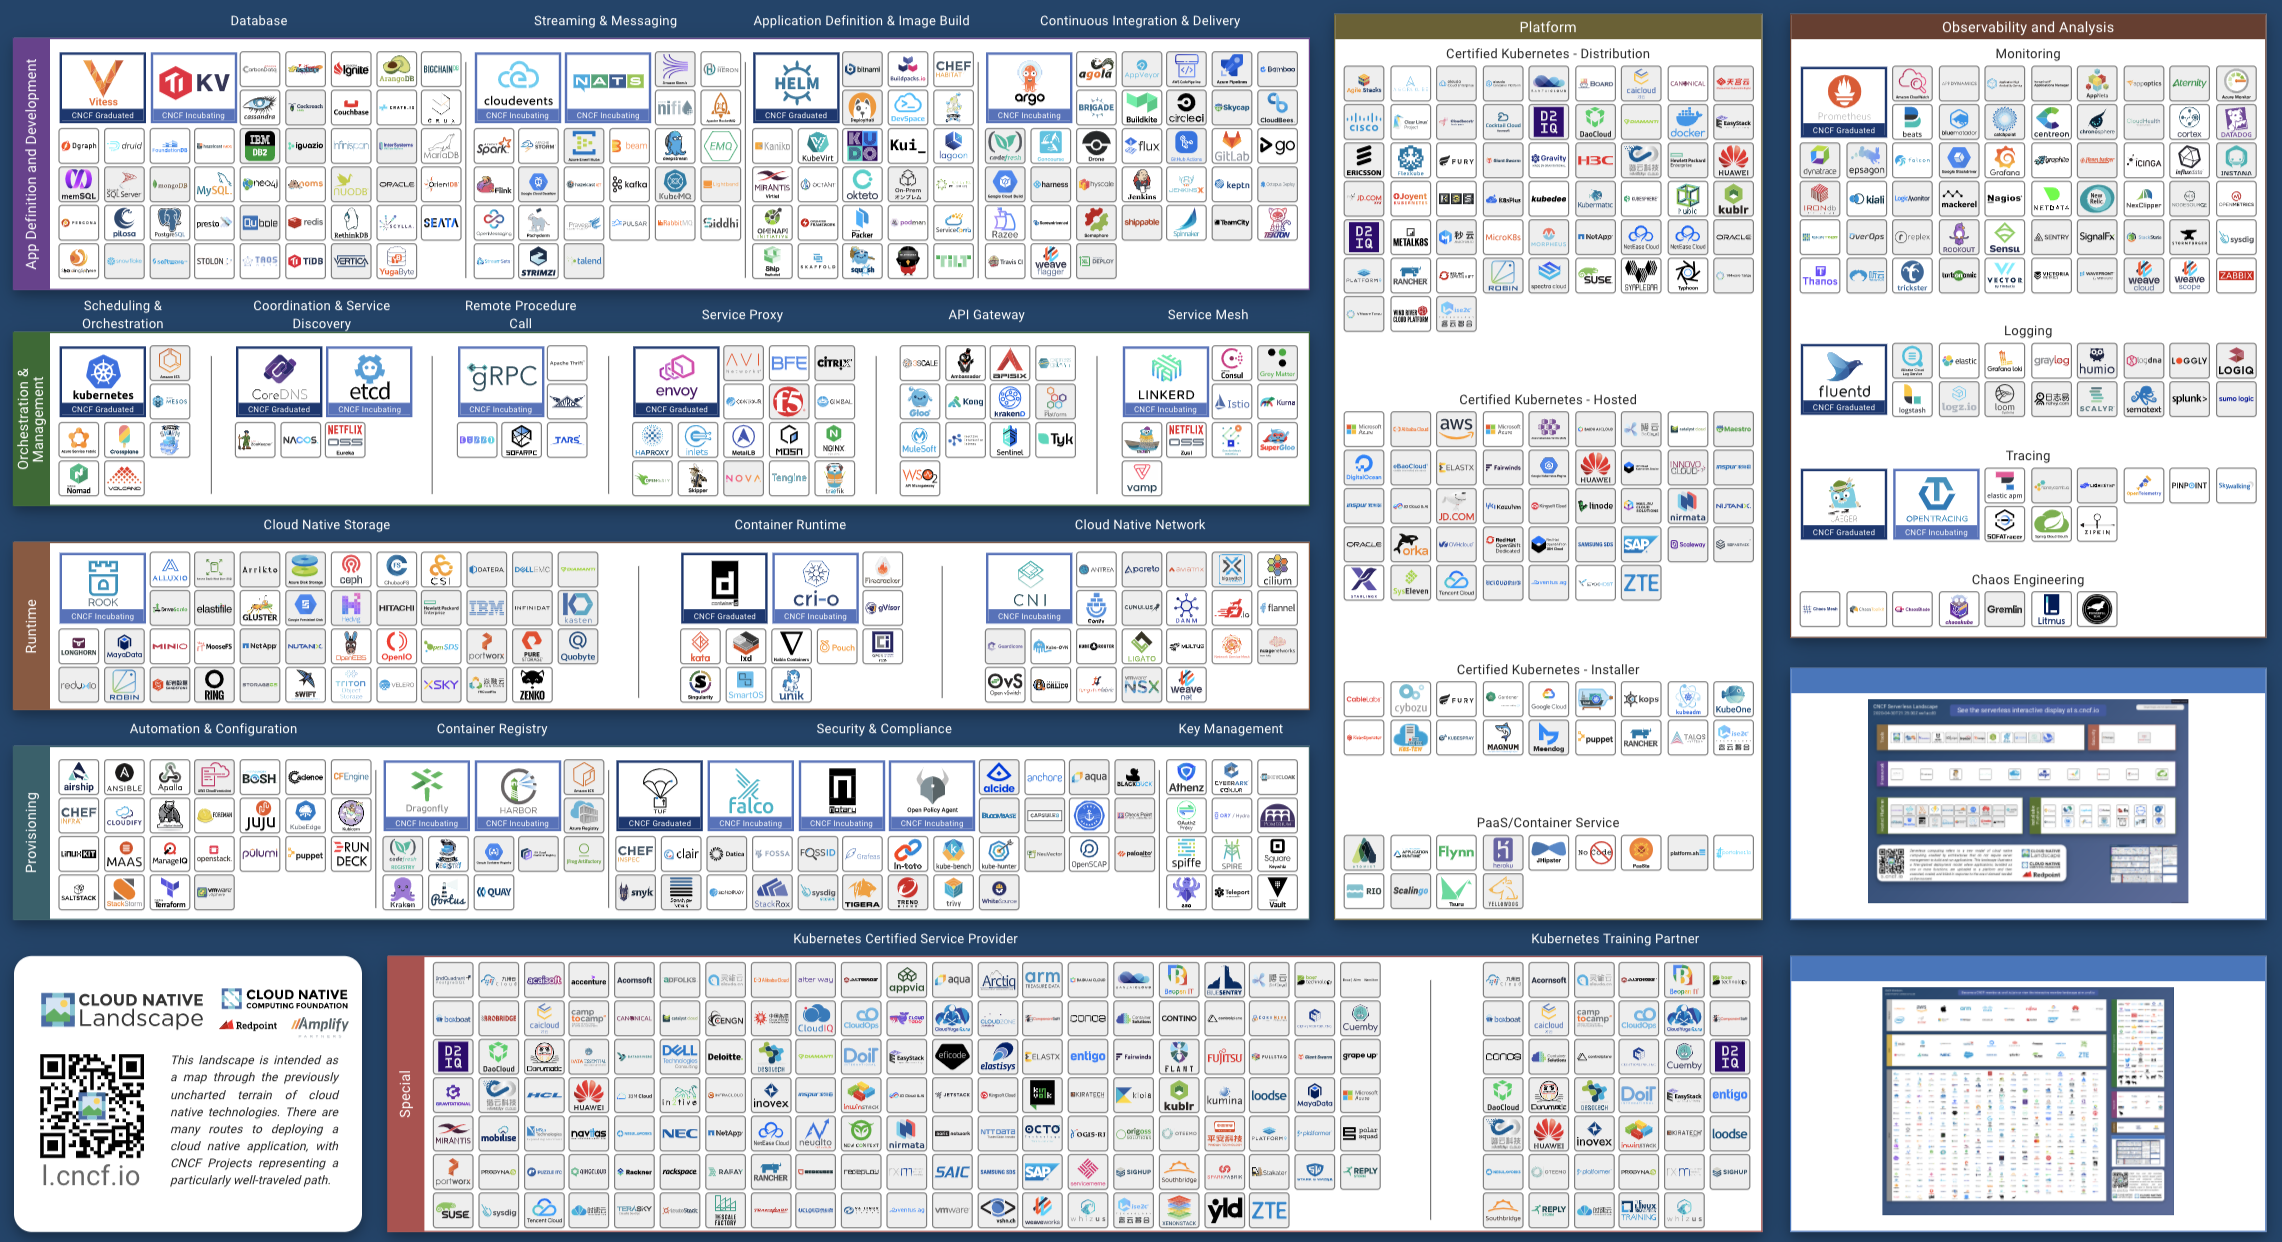The image size is (2282, 1242).
Task: Open the members landscape thumbnail
Action: [x=2027, y=1100]
